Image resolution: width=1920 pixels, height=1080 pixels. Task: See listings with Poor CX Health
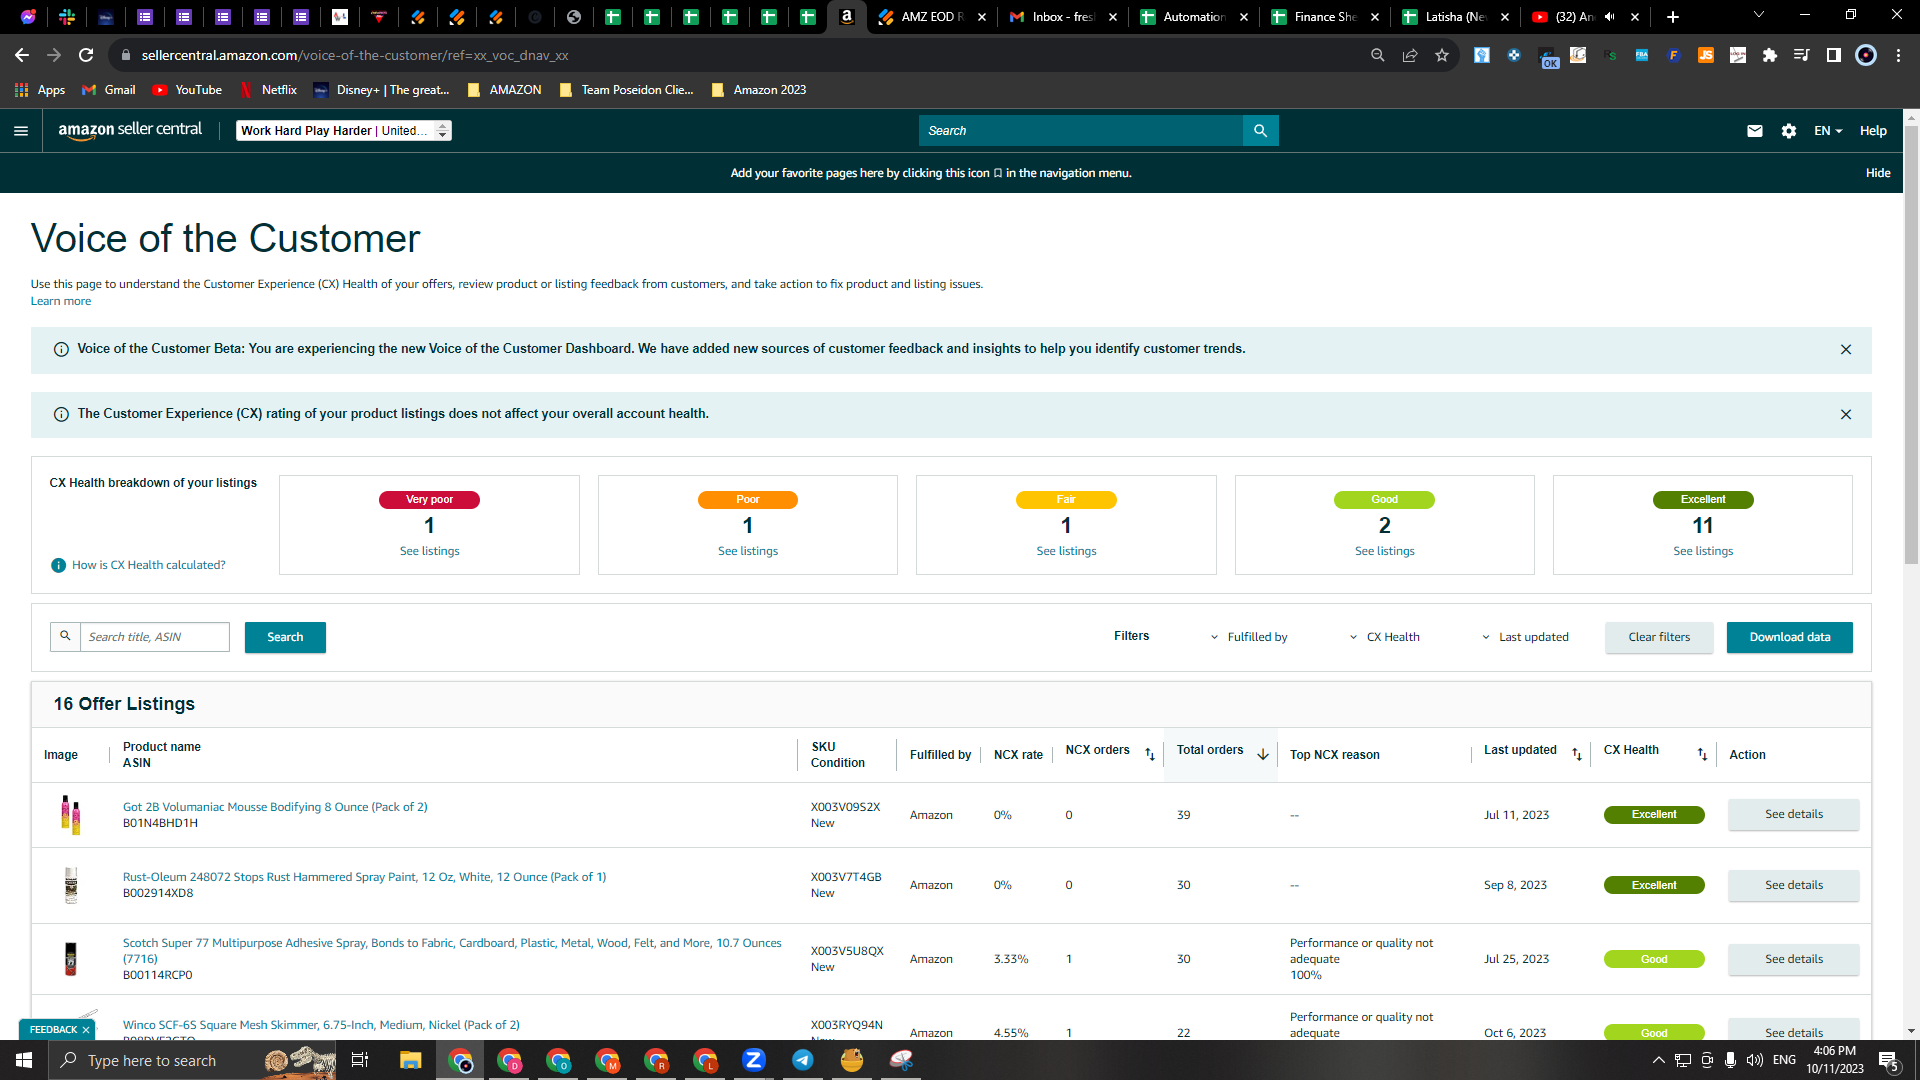coord(748,551)
